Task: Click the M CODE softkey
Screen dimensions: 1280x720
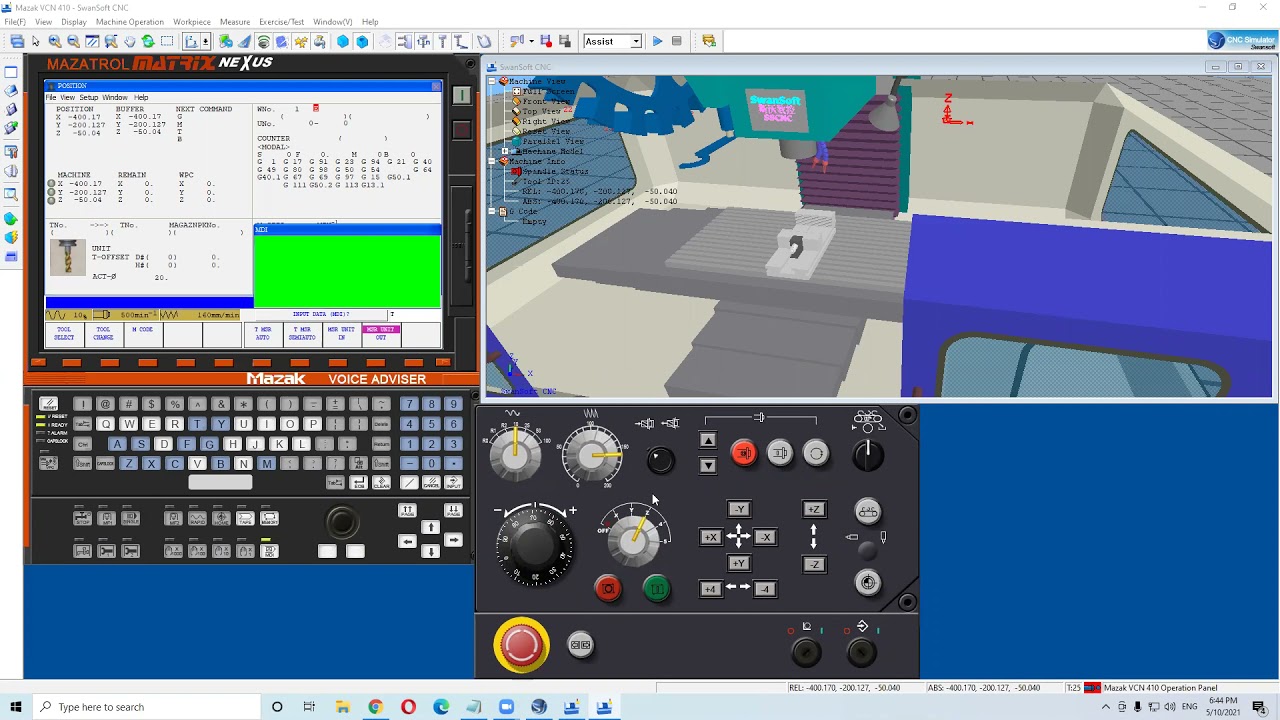Action: click(143, 334)
